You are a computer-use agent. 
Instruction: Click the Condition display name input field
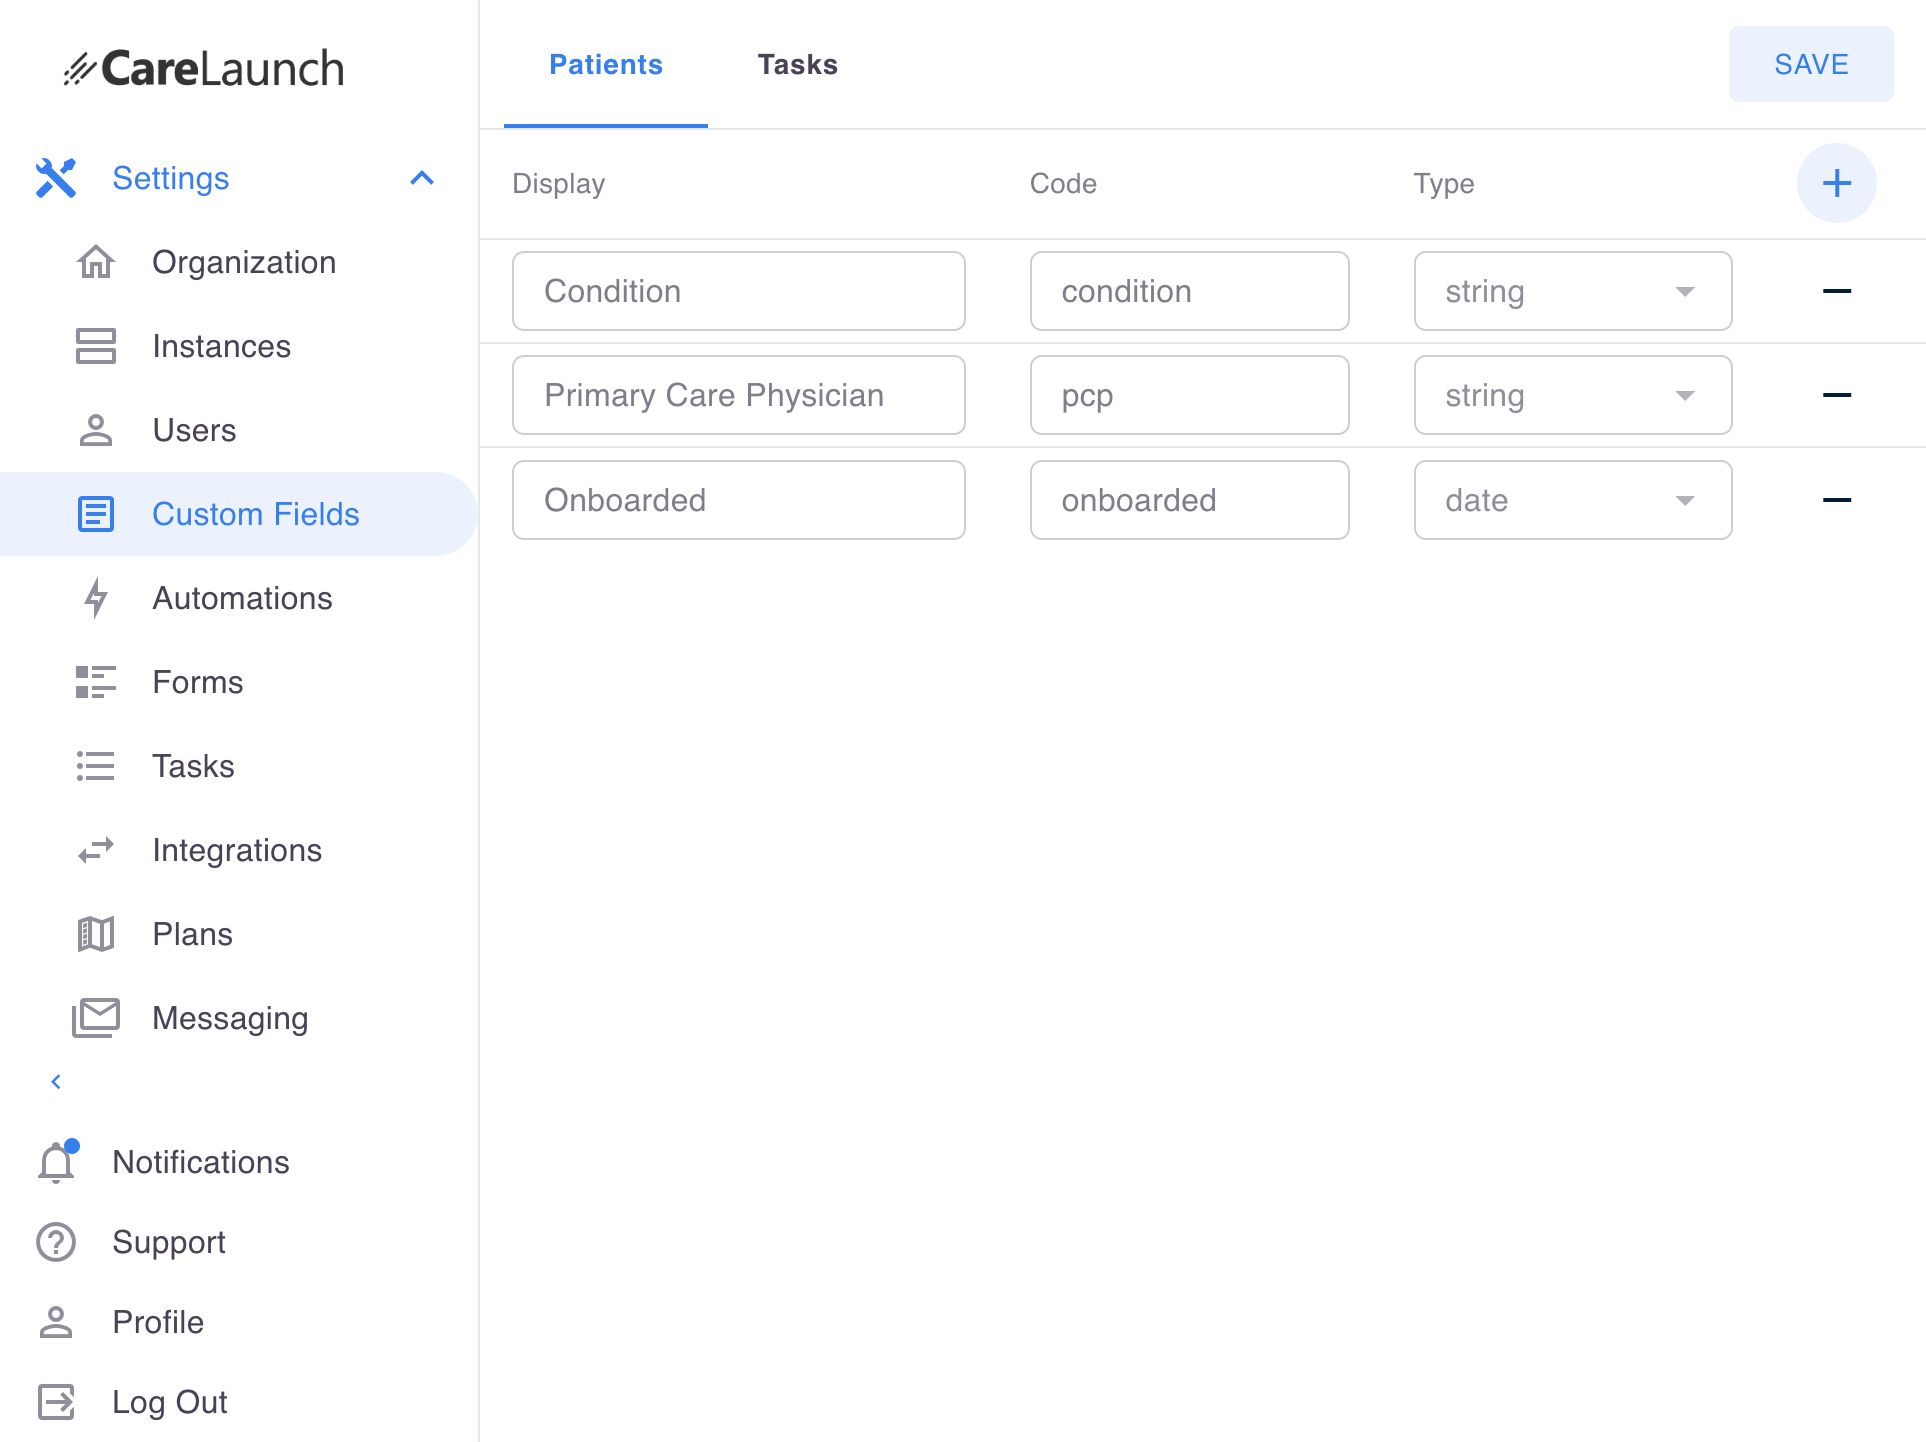(x=739, y=291)
